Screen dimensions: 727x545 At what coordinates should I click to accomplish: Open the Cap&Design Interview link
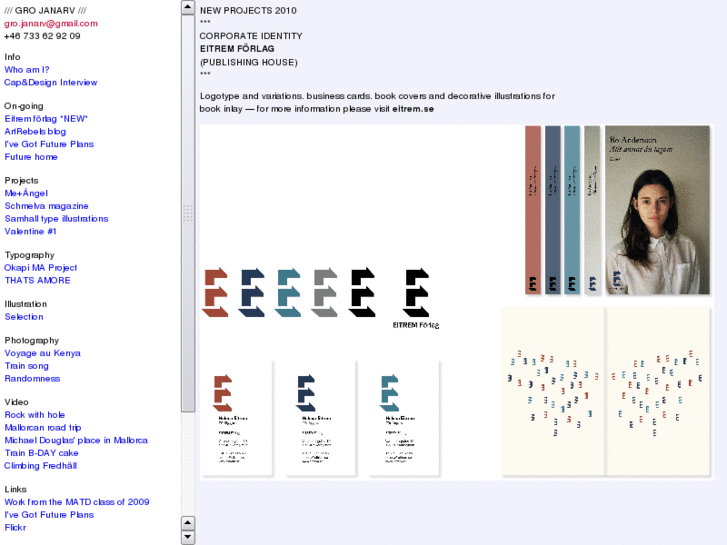pos(51,82)
